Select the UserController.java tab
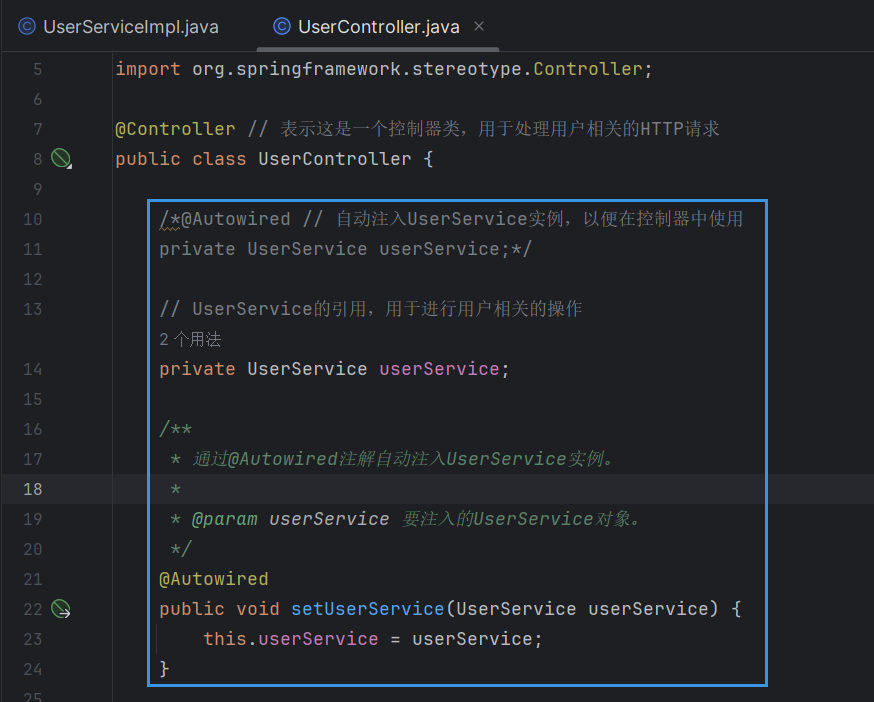Viewport: 874px width, 702px height. (x=378, y=27)
